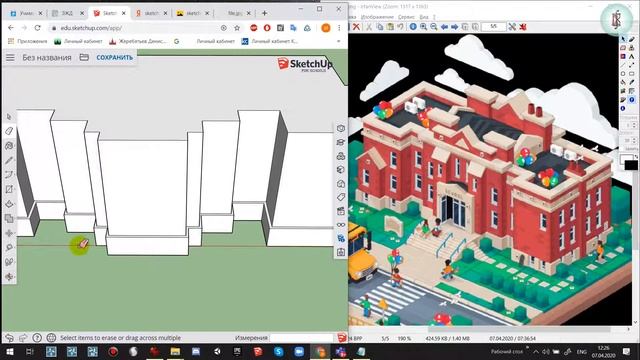Open the Entity Info panel in SketchUp
This screenshot has width=640, height=360.
click(x=341, y=129)
